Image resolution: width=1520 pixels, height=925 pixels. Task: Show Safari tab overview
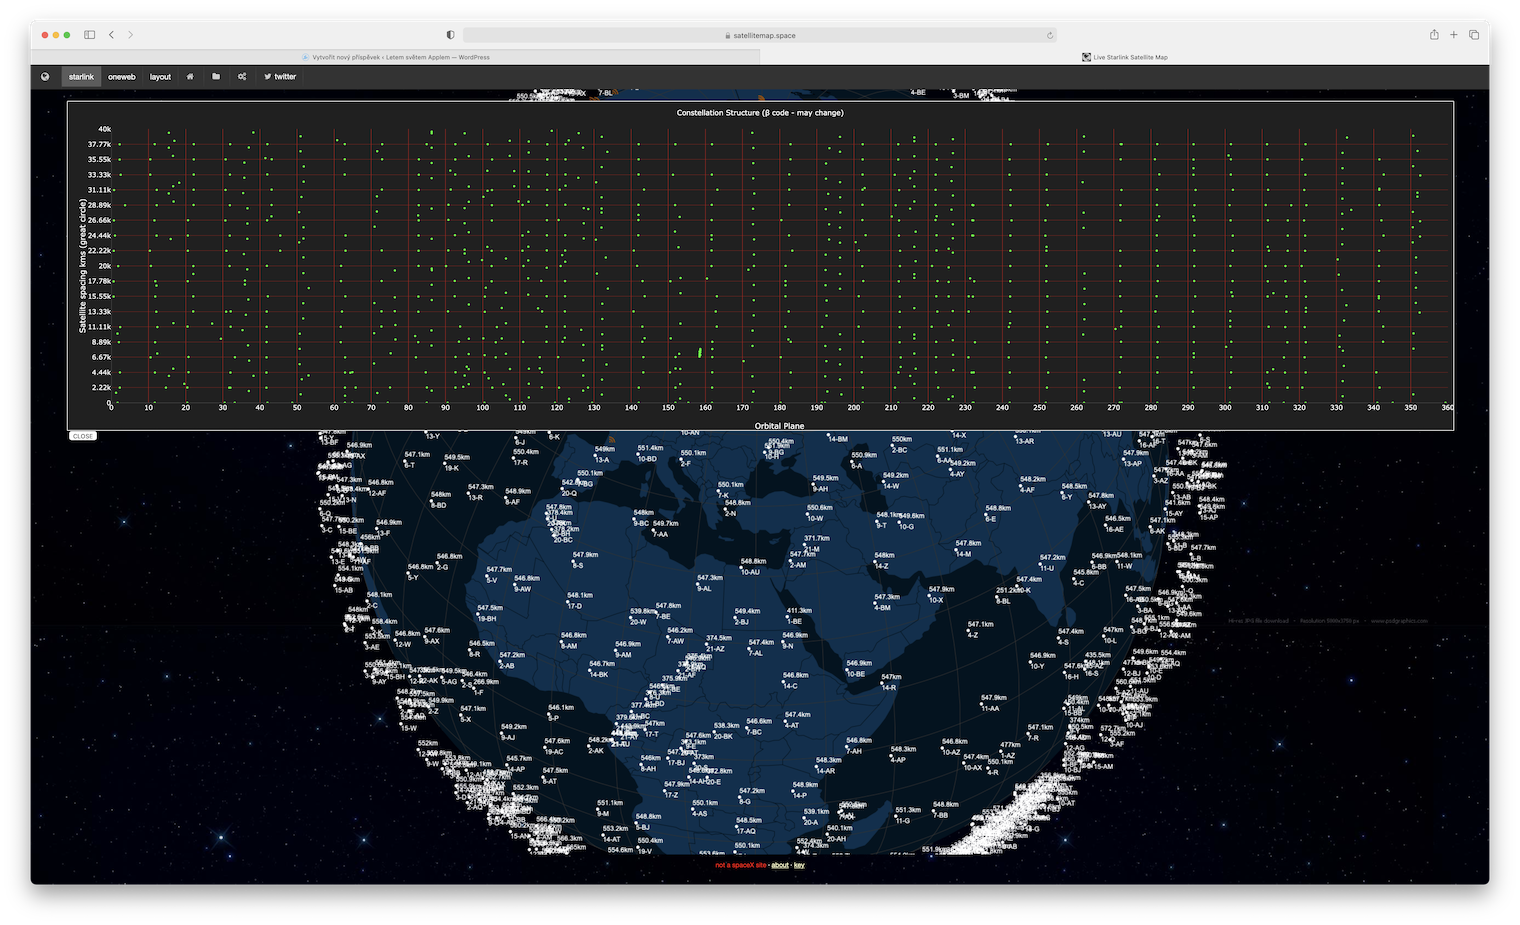1474,35
